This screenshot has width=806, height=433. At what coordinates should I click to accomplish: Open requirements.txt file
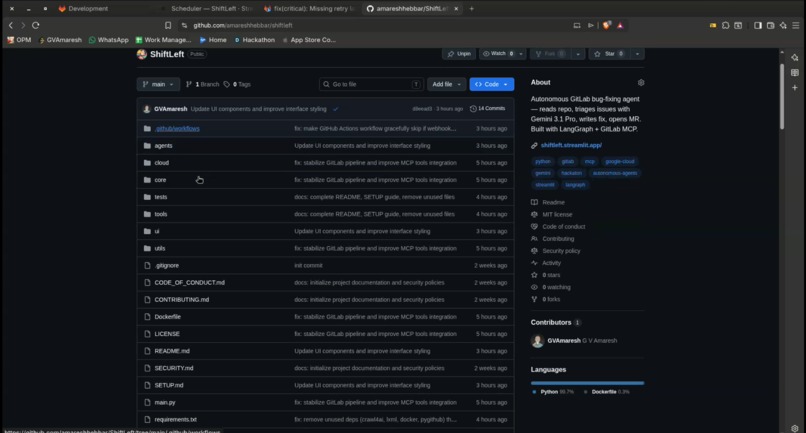176,420
